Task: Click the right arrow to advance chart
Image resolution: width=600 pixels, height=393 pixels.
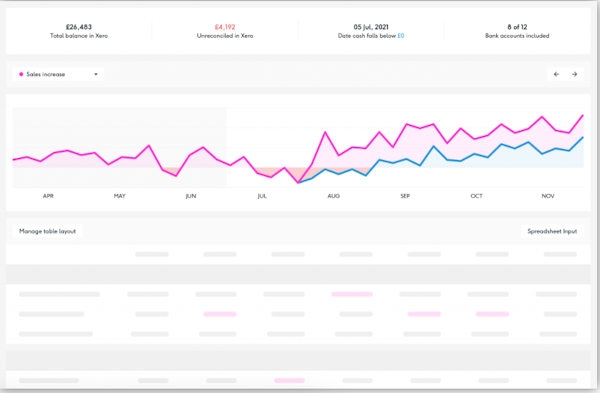Action: (574, 74)
